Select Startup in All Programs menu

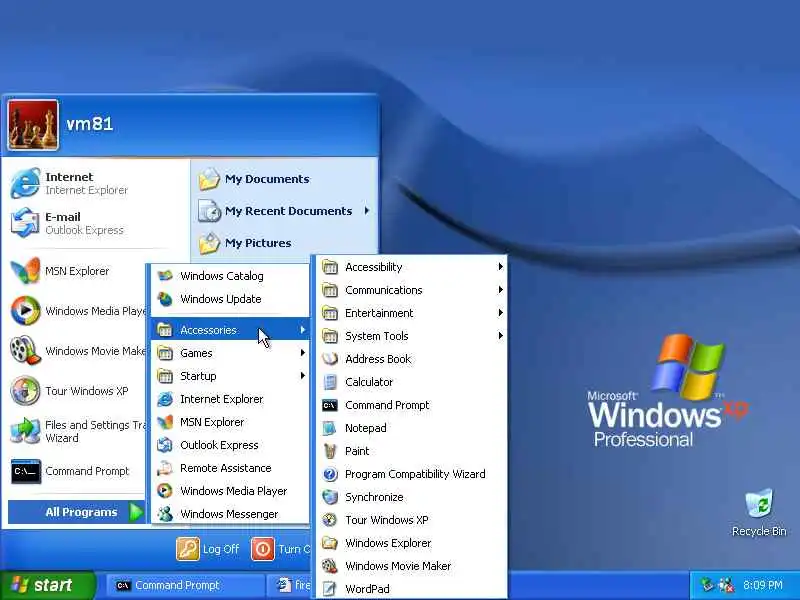pyautogui.click(x=230, y=376)
